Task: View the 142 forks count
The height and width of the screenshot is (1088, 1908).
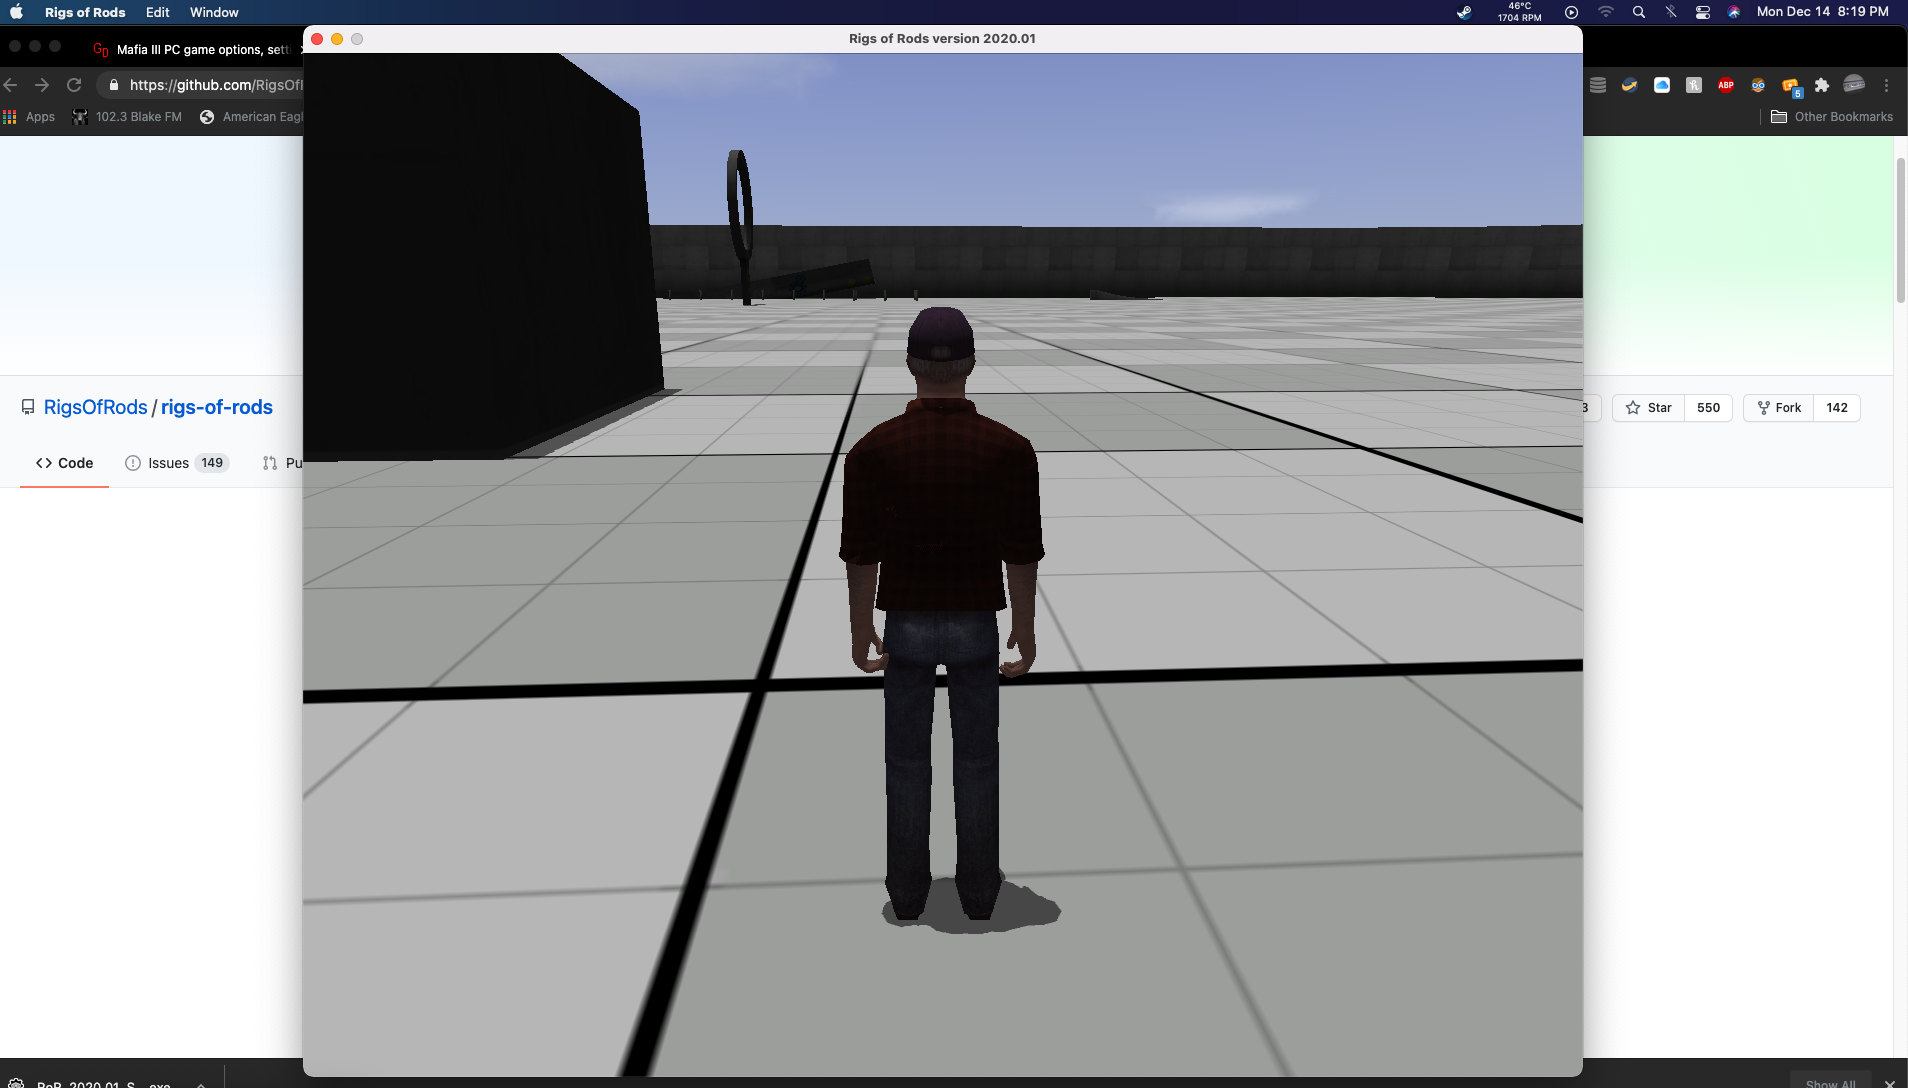Action: (x=1837, y=408)
